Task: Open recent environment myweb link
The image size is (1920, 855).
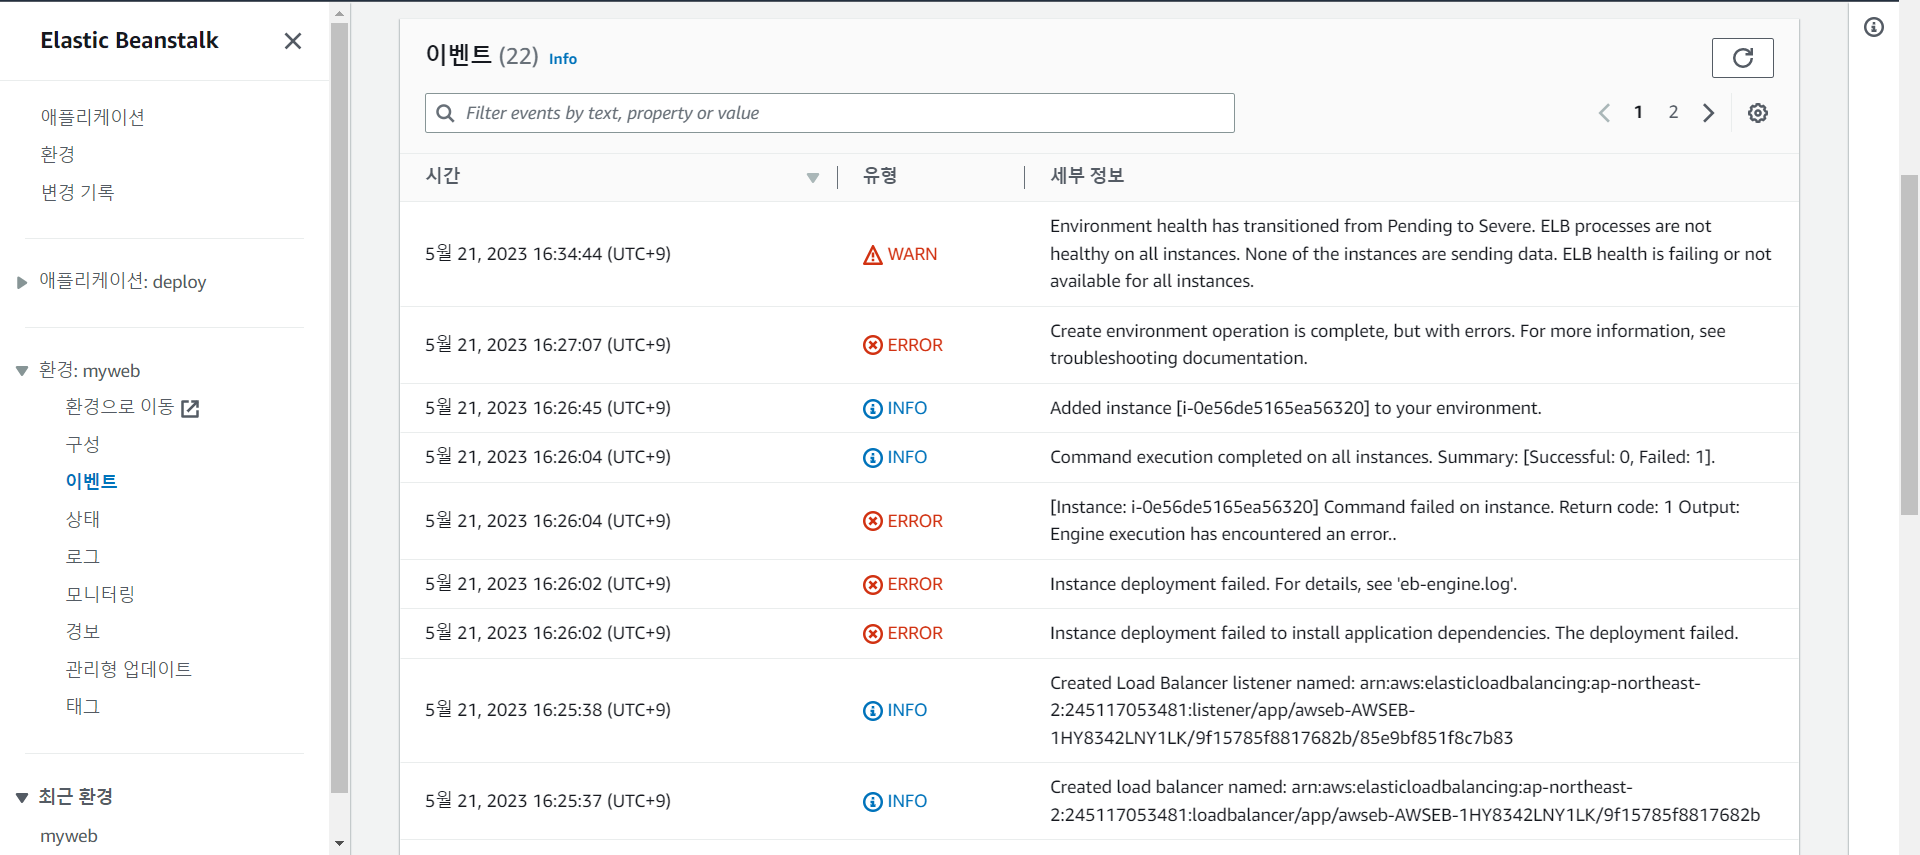Action: pos(69,836)
